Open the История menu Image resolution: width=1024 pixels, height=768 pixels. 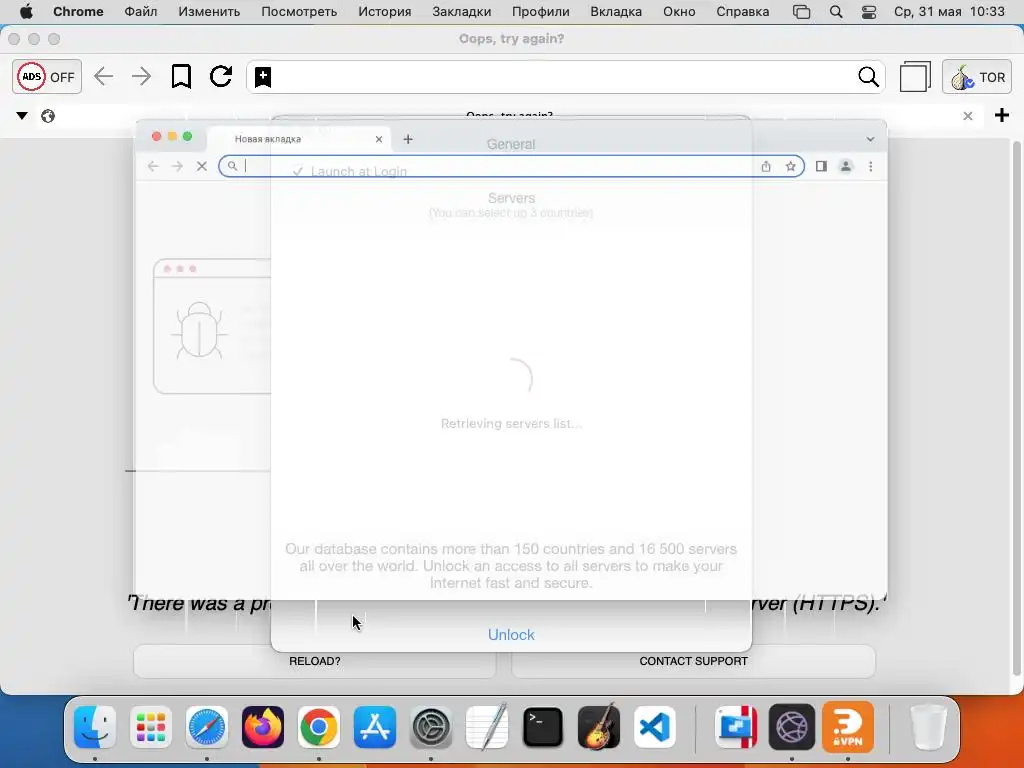(x=385, y=12)
